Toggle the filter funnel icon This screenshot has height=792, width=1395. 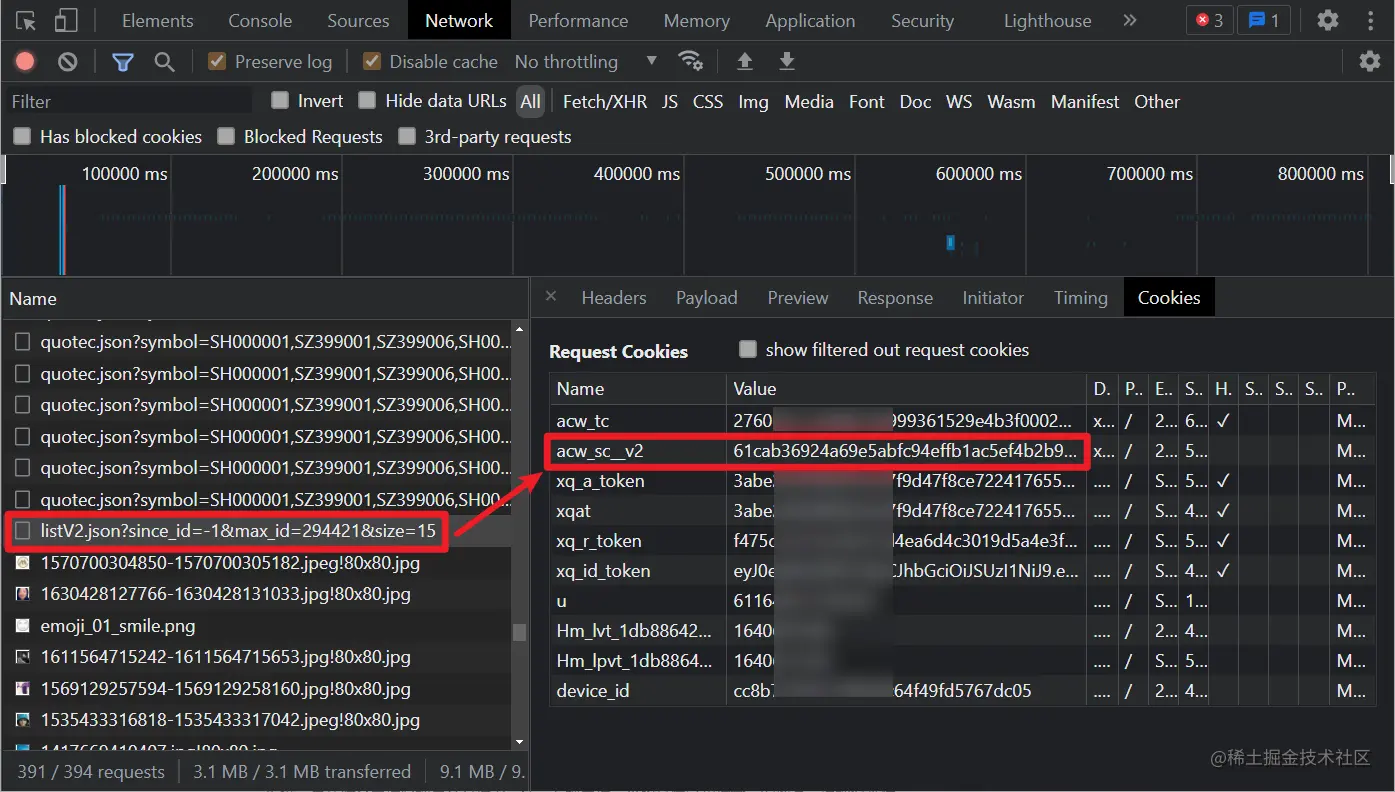tap(123, 62)
